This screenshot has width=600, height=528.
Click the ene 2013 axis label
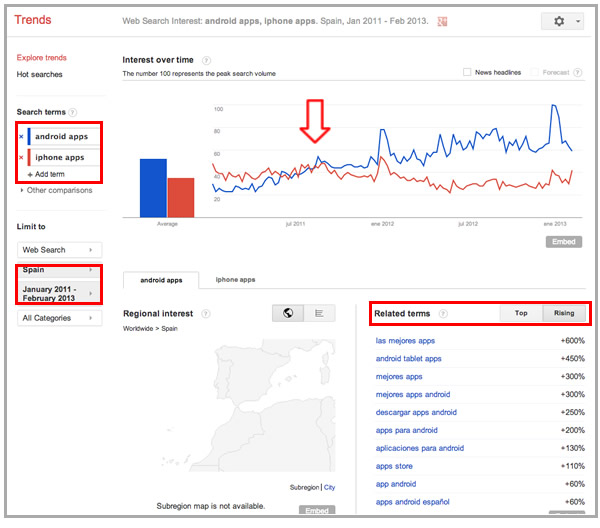555,224
